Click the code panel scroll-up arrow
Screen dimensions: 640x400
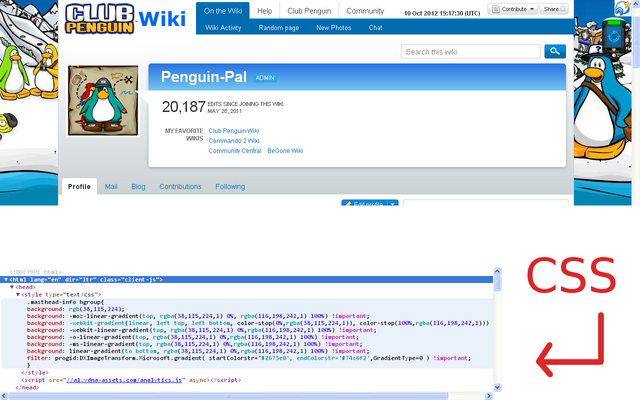pos(497,271)
